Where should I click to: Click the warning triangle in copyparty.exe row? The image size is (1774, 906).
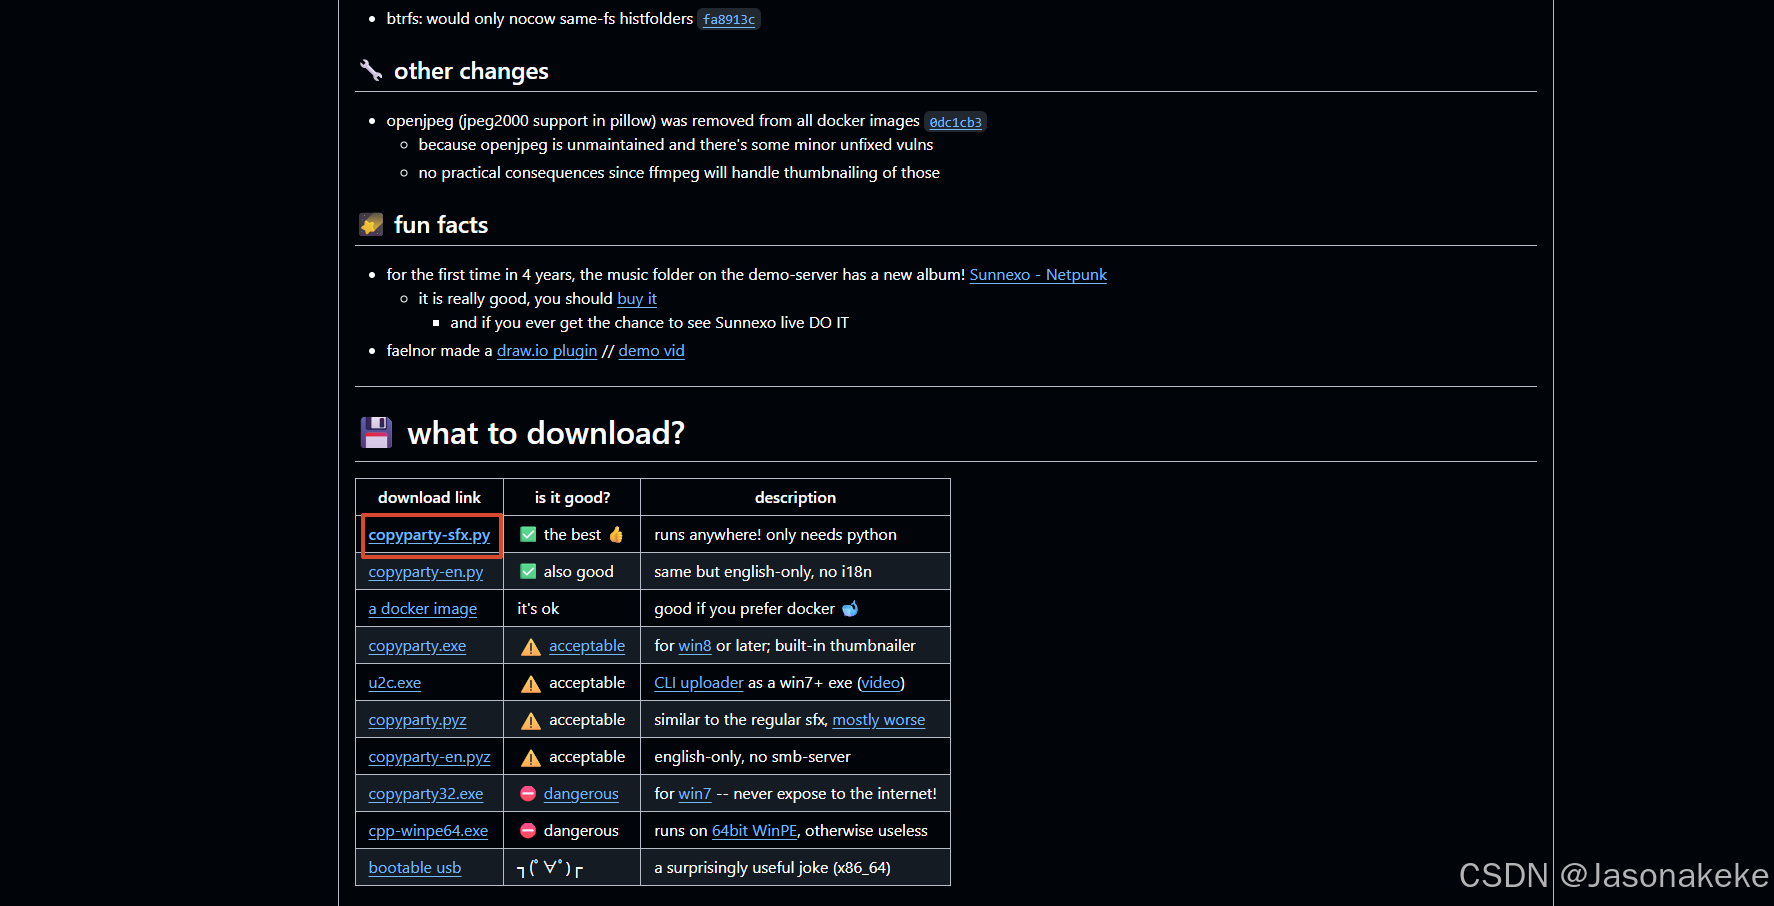(x=531, y=647)
